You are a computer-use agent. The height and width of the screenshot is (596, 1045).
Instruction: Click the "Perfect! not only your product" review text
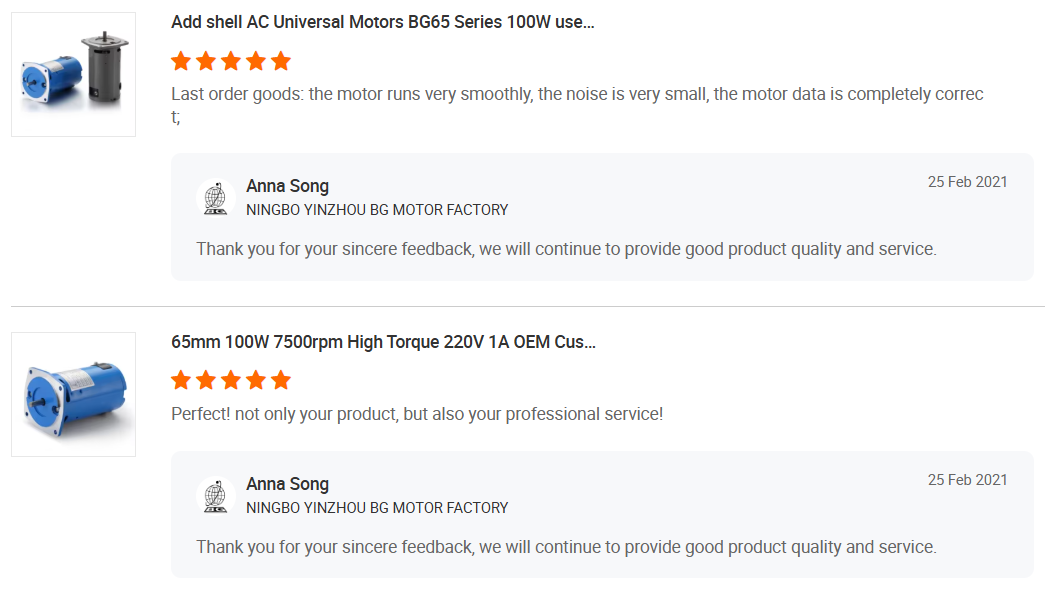click(417, 414)
